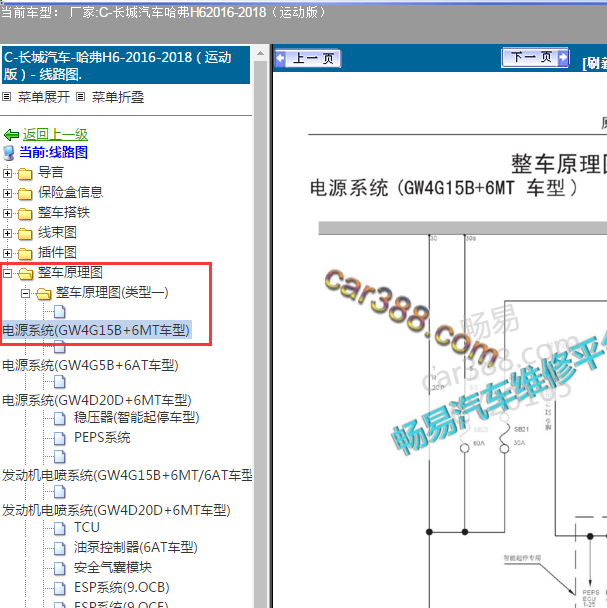Click the panel title C-长城汽车-哈弗H6-2016-2018 线路图
The width and height of the screenshot is (607, 608).
click(126, 65)
